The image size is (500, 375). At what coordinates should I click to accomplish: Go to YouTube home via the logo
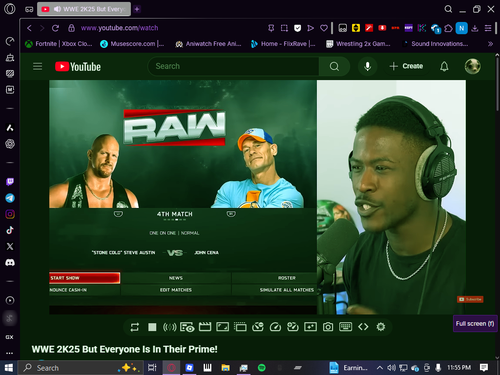[78, 67]
